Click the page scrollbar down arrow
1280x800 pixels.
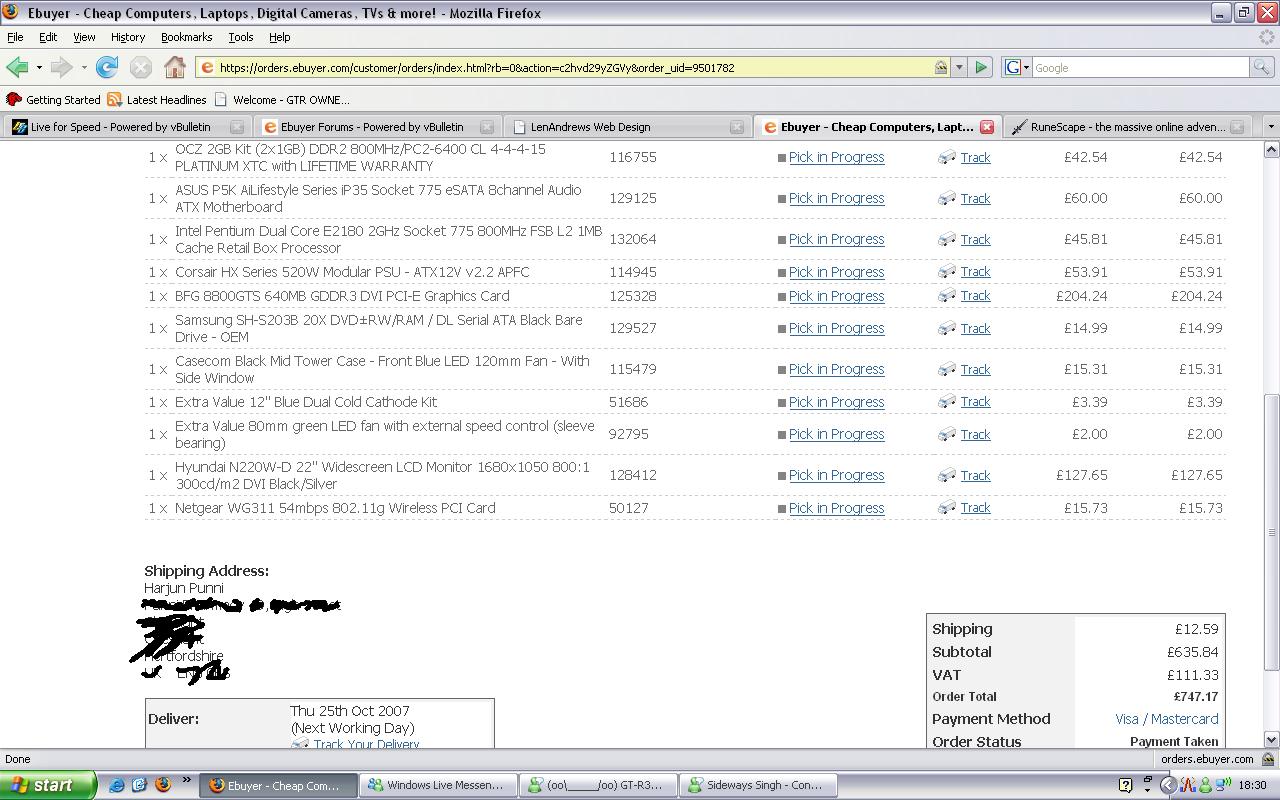click(x=1271, y=739)
